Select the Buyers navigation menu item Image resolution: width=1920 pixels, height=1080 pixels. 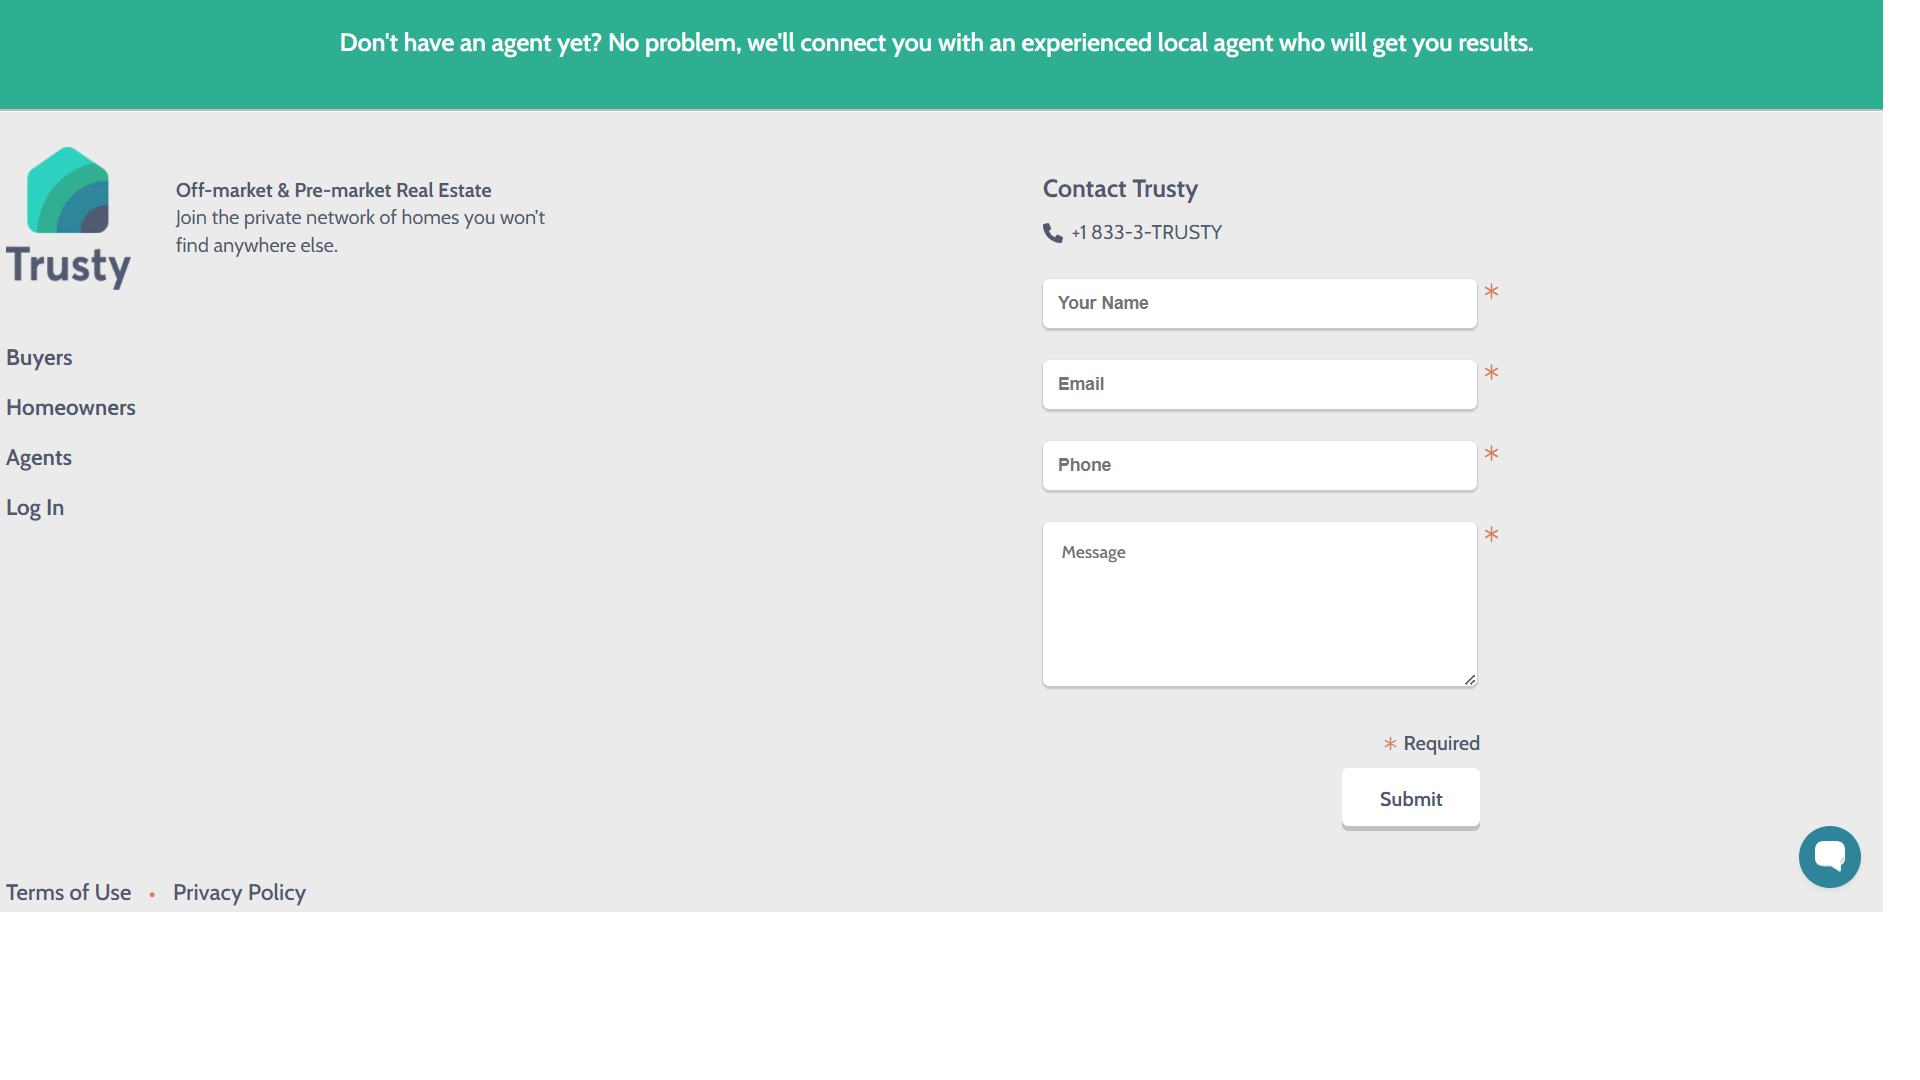pyautogui.click(x=38, y=356)
